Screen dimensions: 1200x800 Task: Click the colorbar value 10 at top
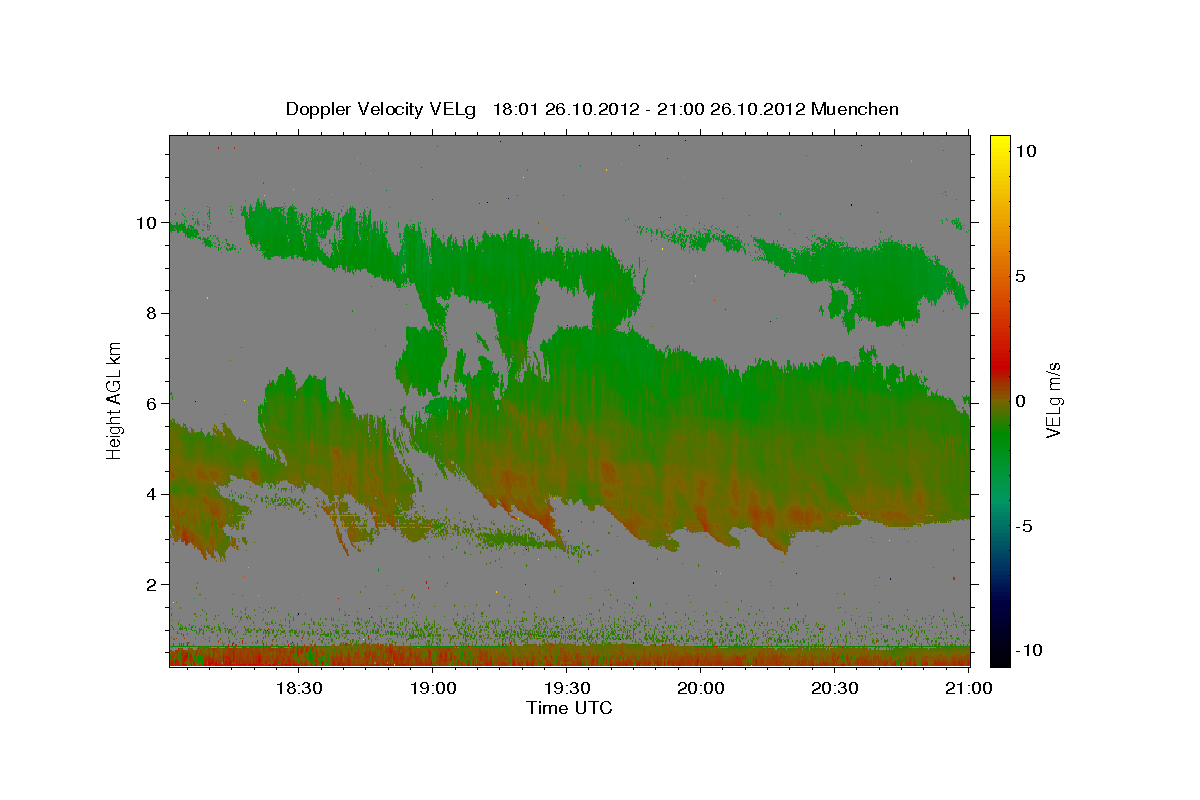[x=1026, y=151]
